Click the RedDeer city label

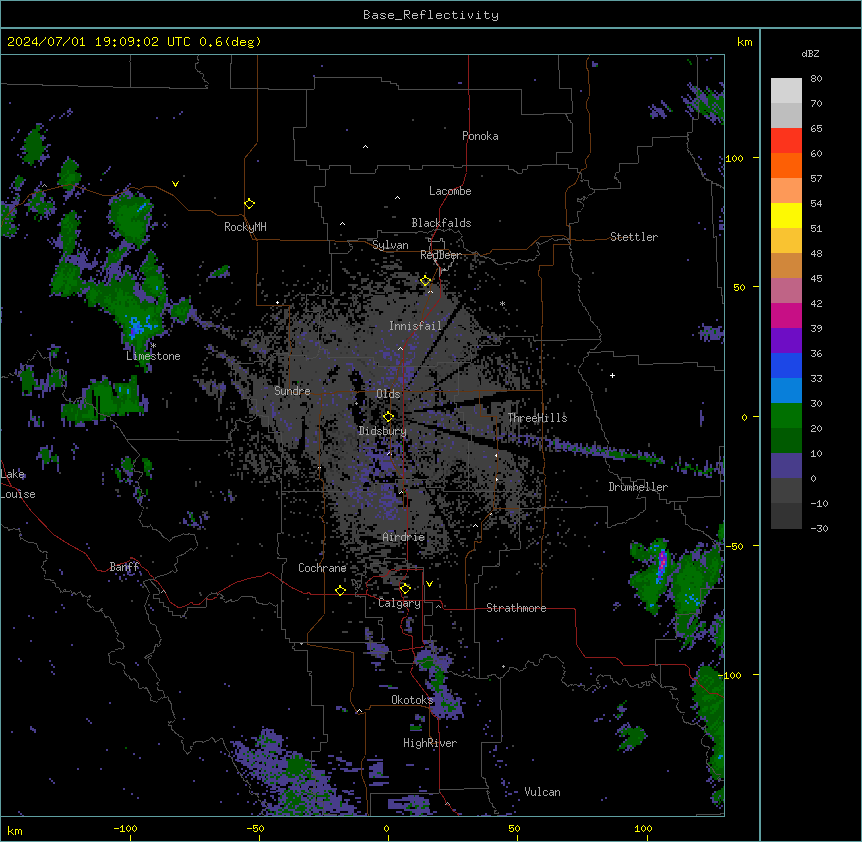[440, 255]
